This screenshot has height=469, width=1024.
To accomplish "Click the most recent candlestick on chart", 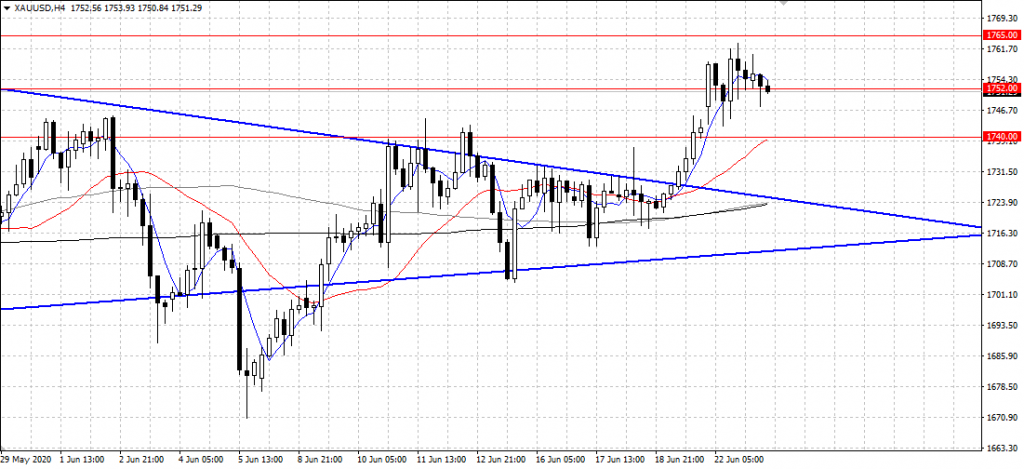I will pyautogui.click(x=767, y=89).
